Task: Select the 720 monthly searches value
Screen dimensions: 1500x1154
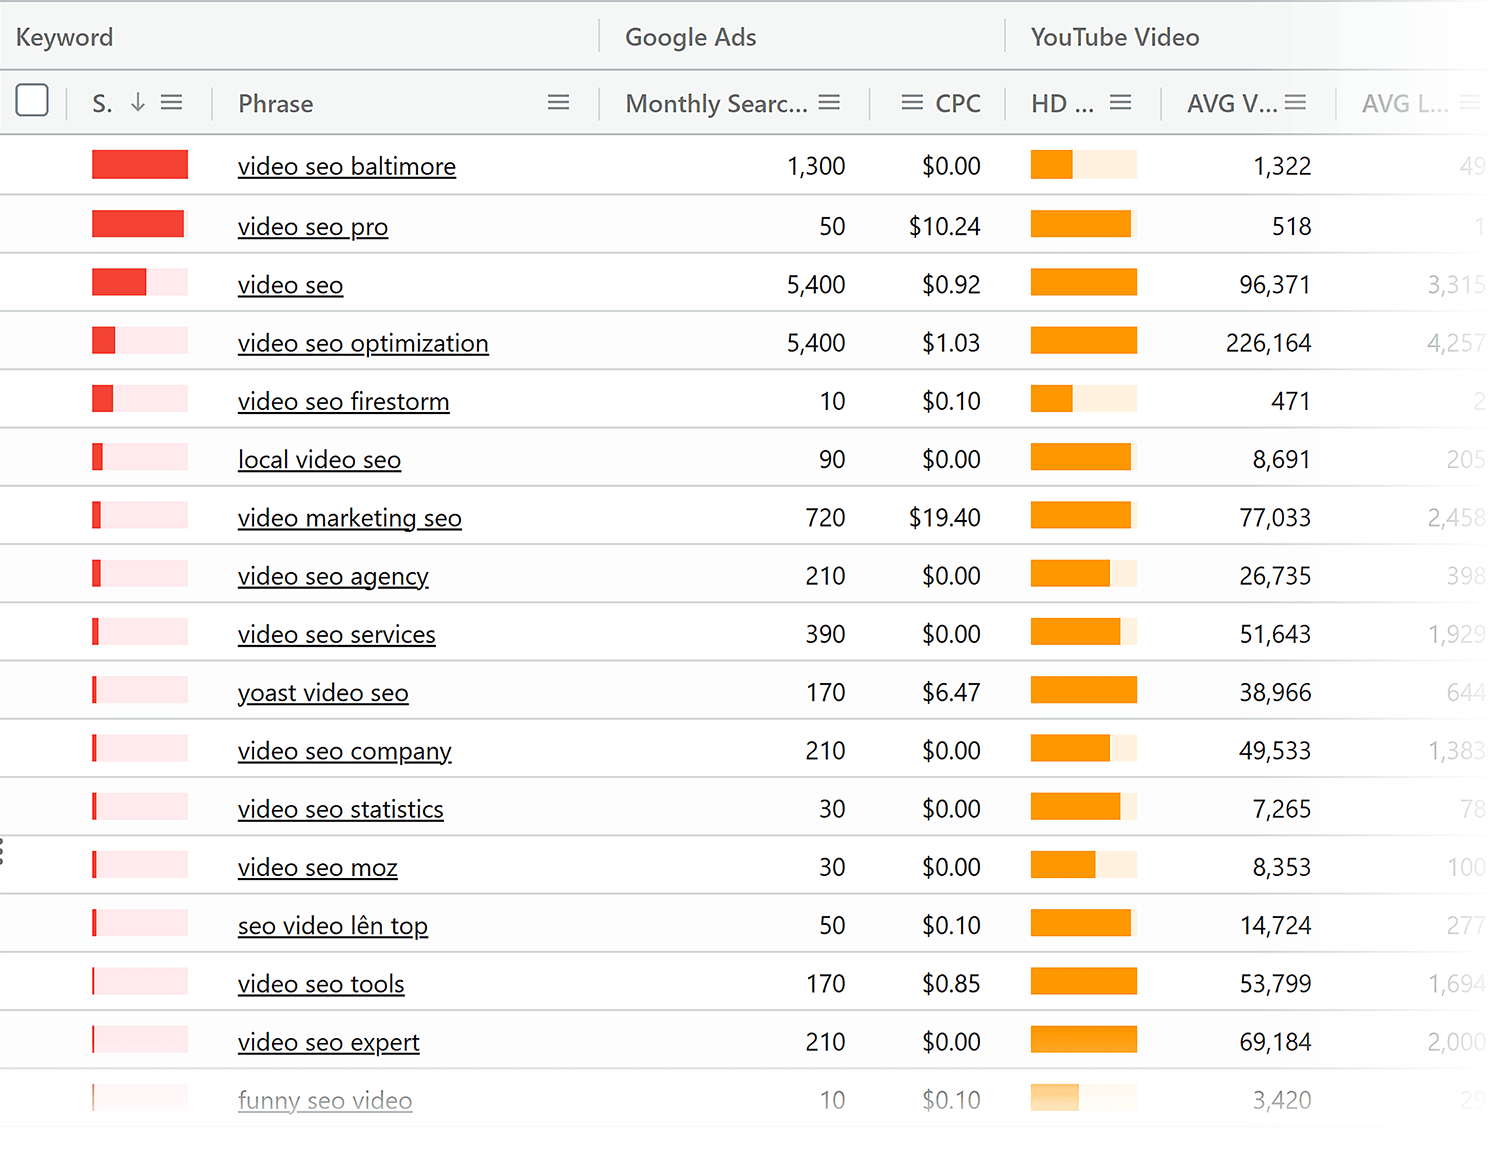Action: click(x=826, y=518)
